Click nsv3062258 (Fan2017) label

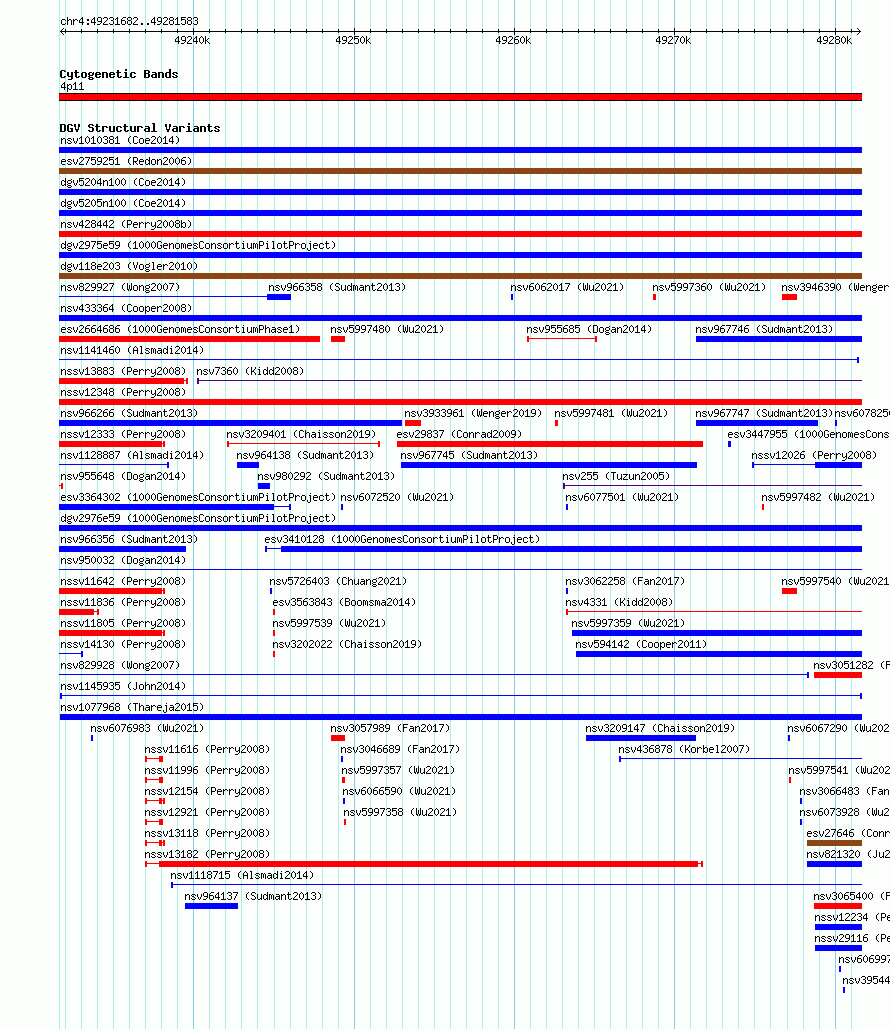[x=625, y=581]
